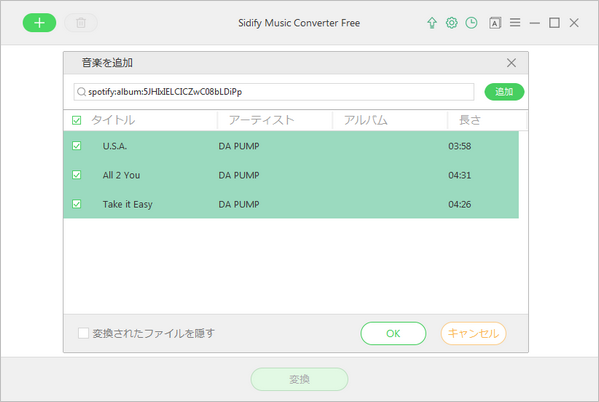Click DA PUMP artist in All 2 You row
Viewport: 599px width, 402px height.
[239, 175]
